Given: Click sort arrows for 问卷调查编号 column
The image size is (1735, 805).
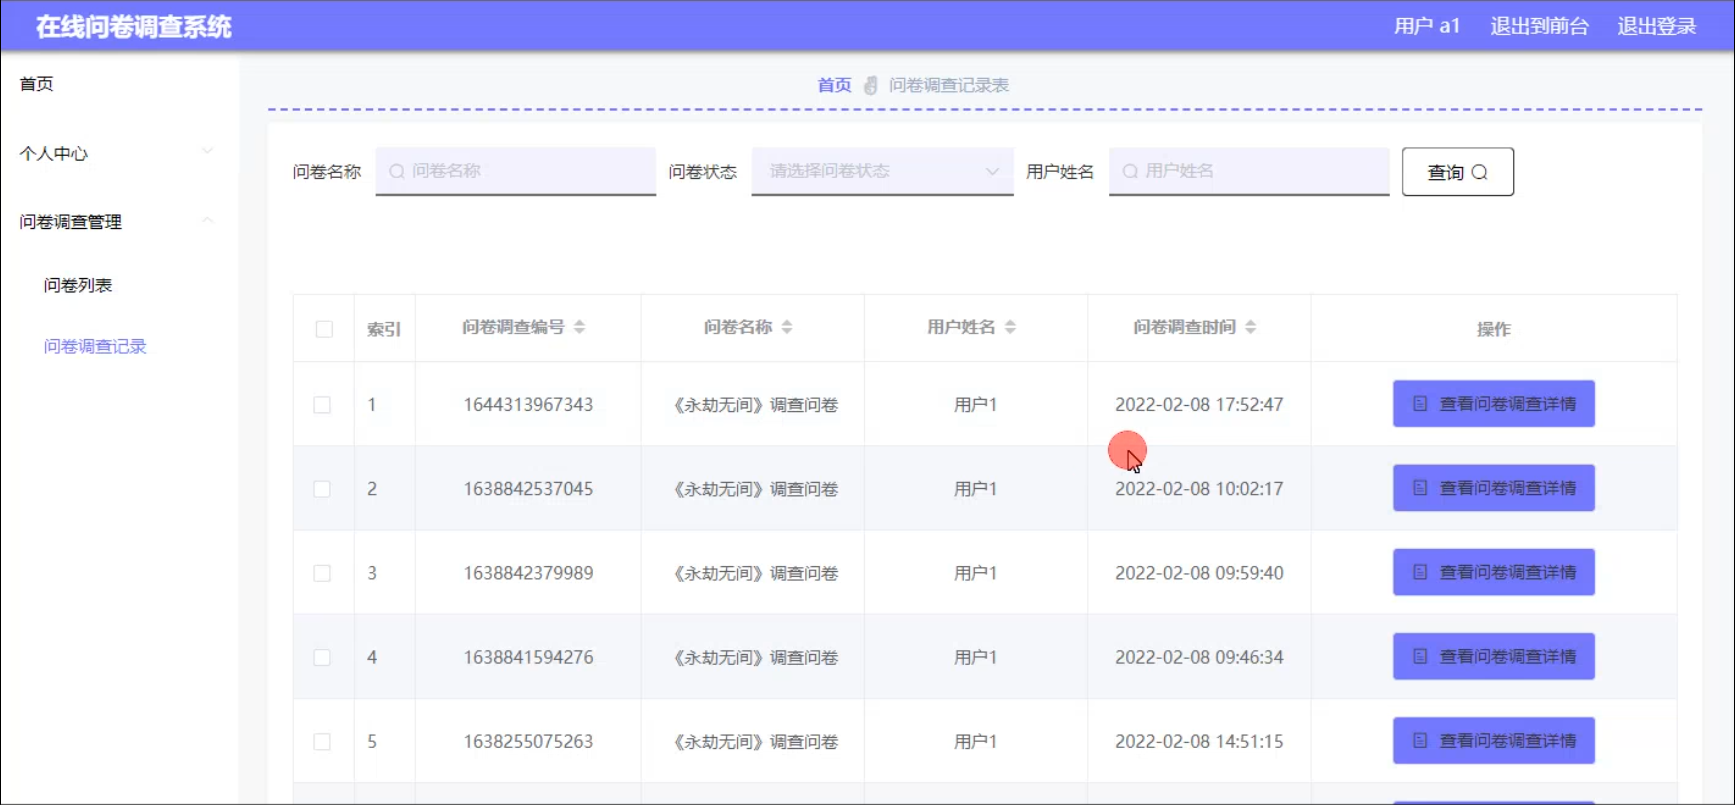Looking at the screenshot, I should coord(579,327).
